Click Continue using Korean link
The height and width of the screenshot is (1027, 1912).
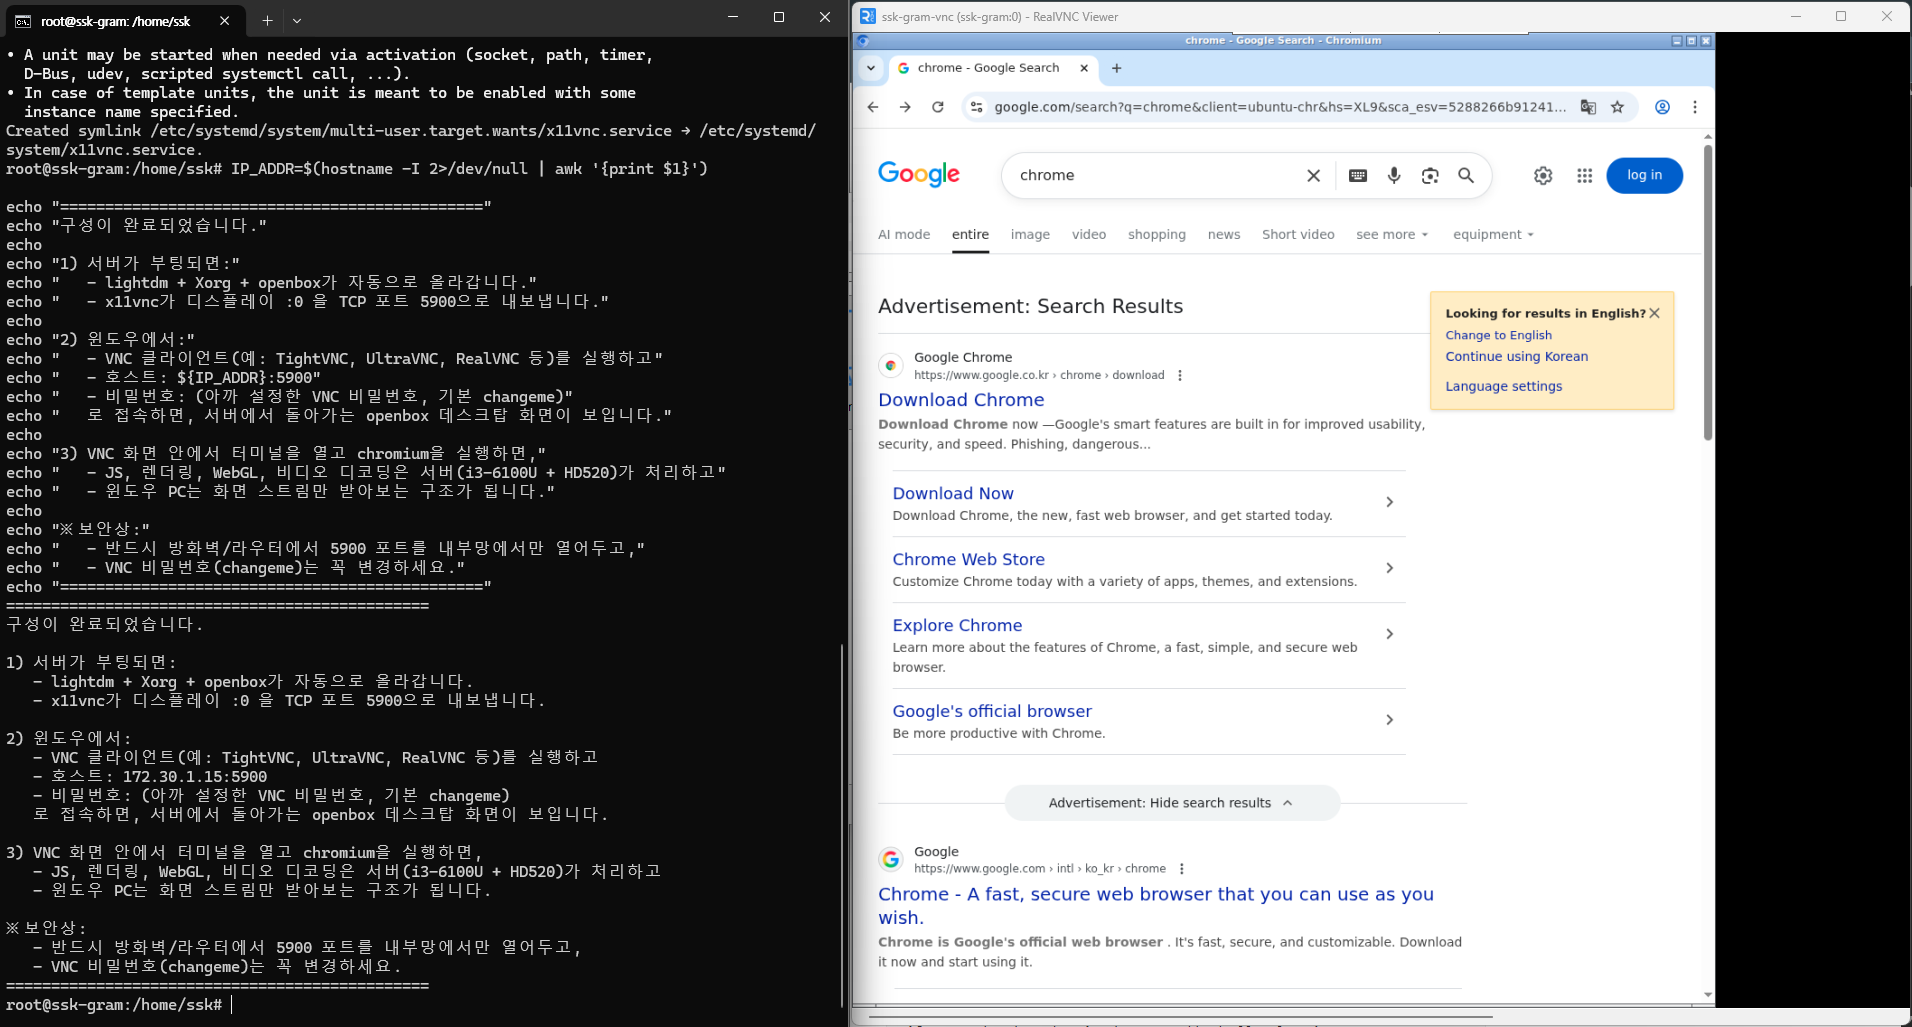click(x=1516, y=357)
